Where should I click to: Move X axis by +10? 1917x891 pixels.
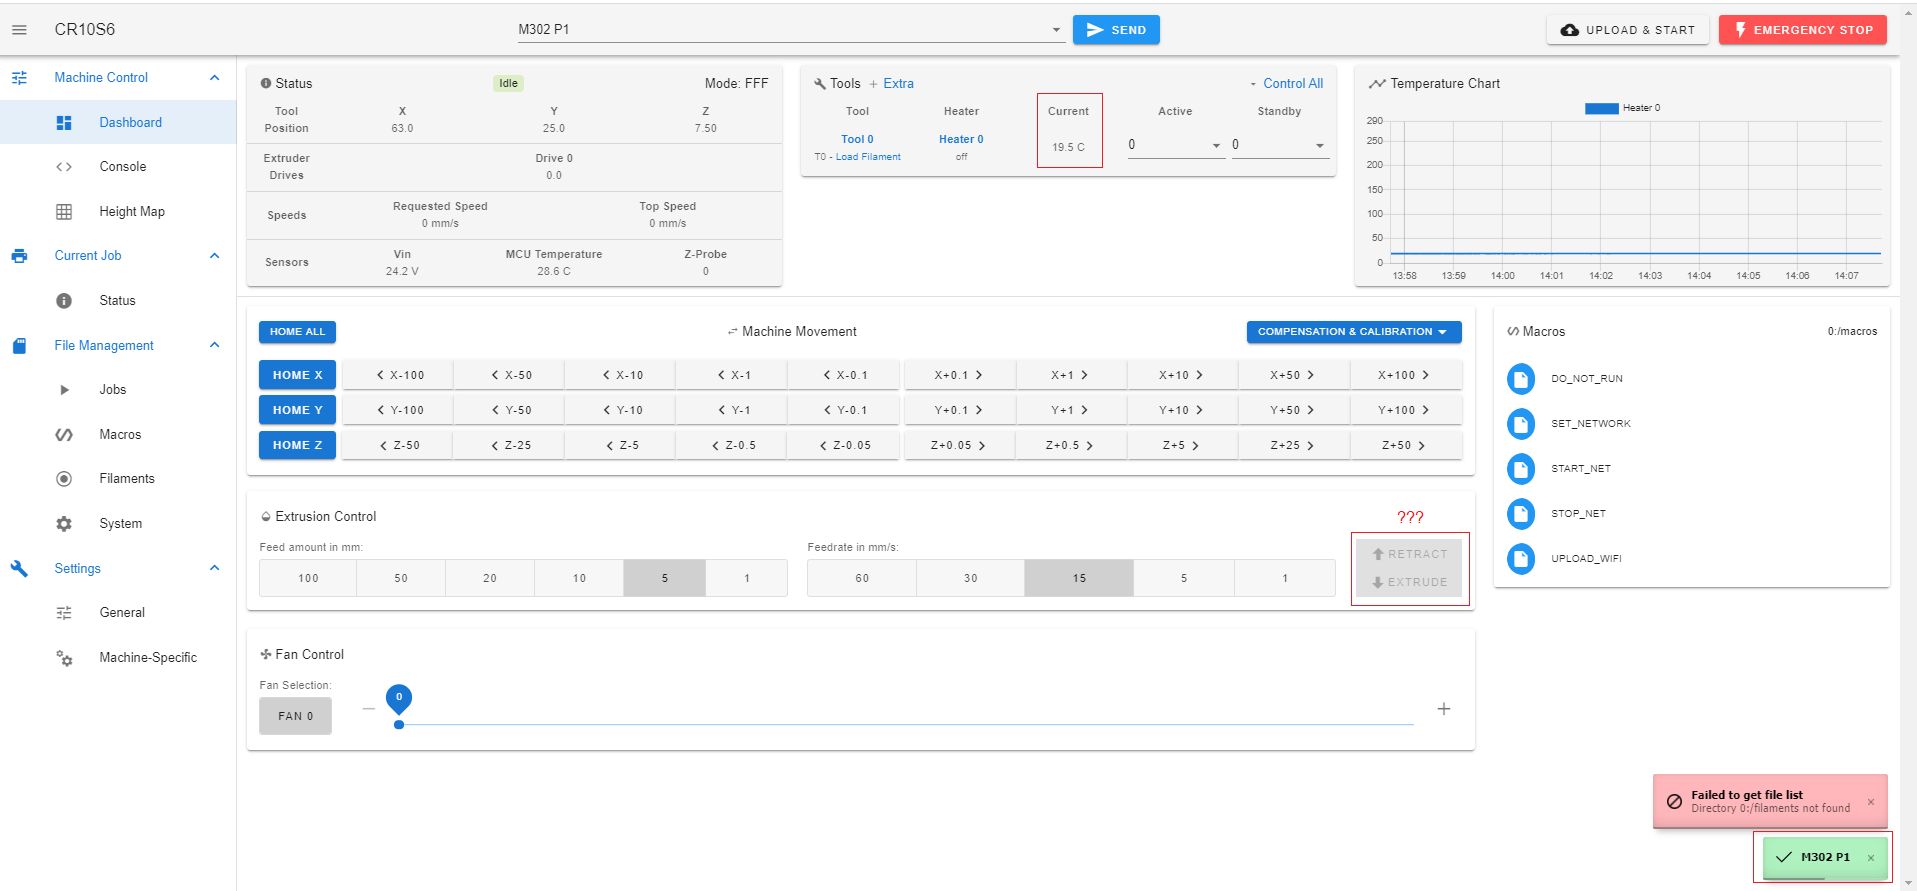point(1182,375)
